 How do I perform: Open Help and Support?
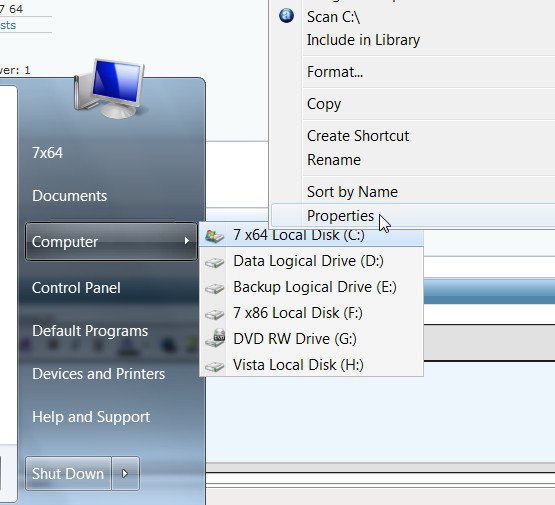[91, 417]
